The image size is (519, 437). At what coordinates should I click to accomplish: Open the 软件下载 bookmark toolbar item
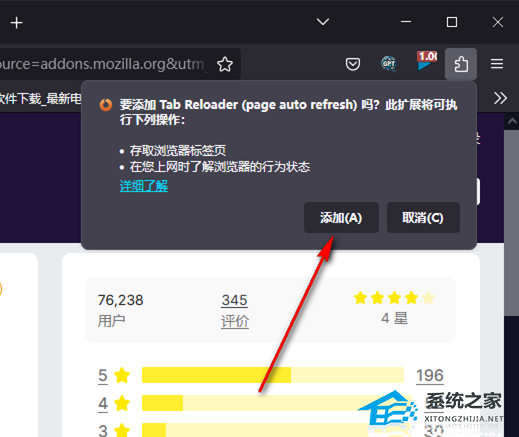coord(40,98)
